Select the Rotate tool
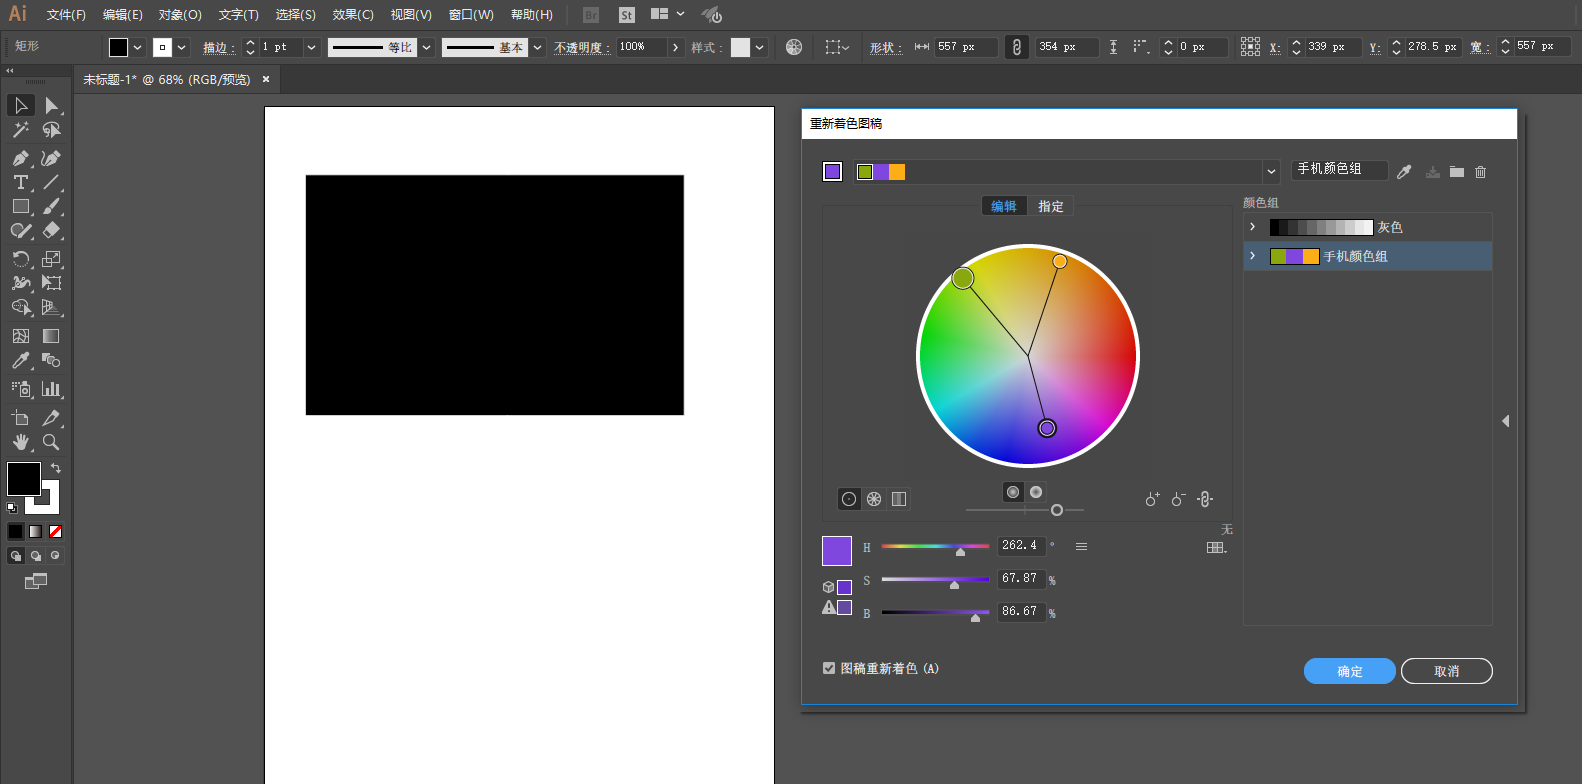Viewport: 1582px width, 784px height. click(x=20, y=259)
